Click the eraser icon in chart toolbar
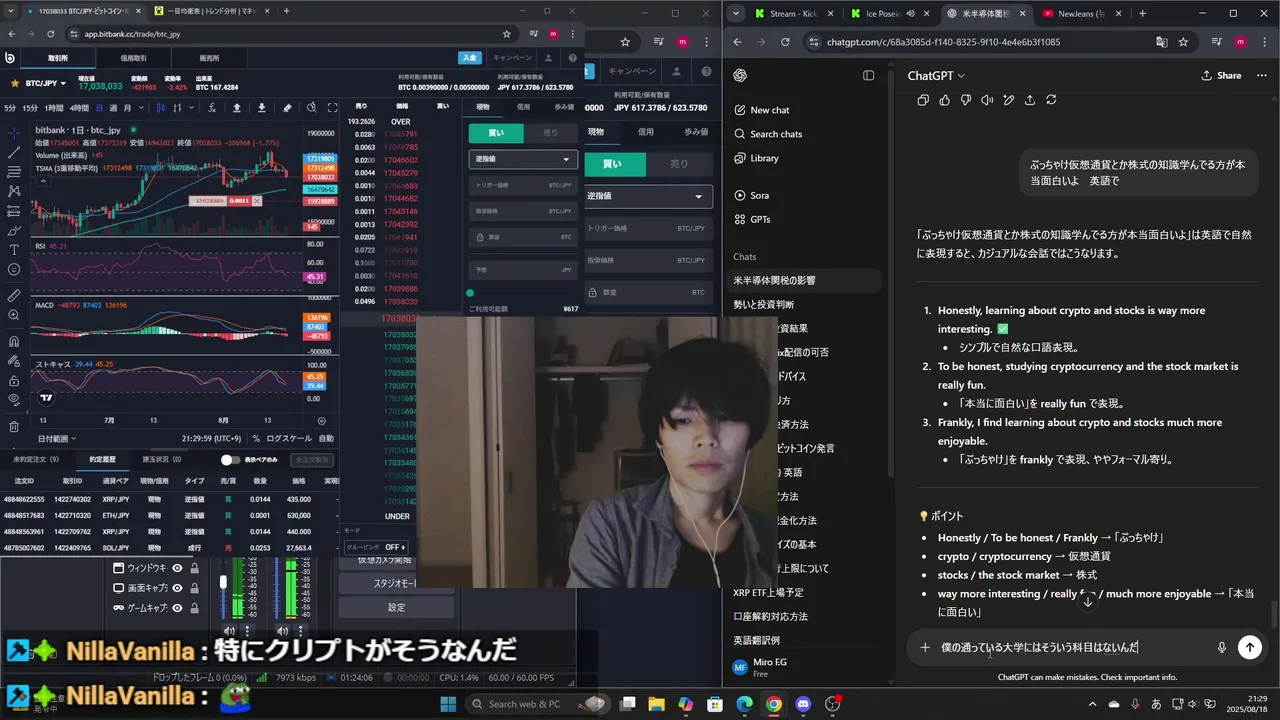Viewport: 1280px width, 720px height. pos(287,108)
